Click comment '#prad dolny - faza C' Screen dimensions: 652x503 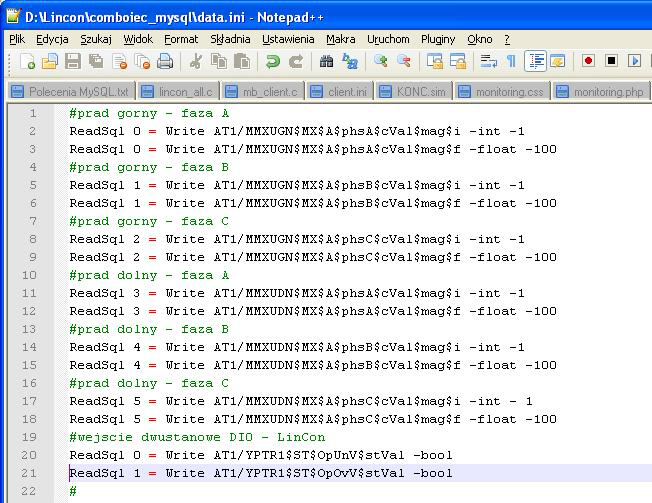click(x=149, y=383)
